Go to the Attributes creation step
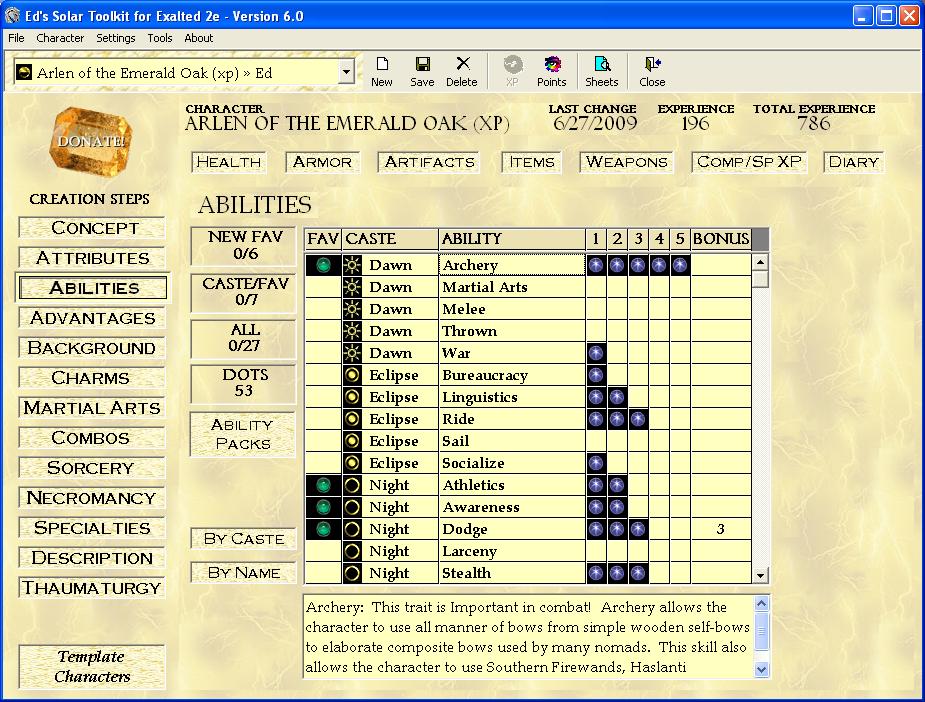Screen dimensions: 925x702 point(92,258)
